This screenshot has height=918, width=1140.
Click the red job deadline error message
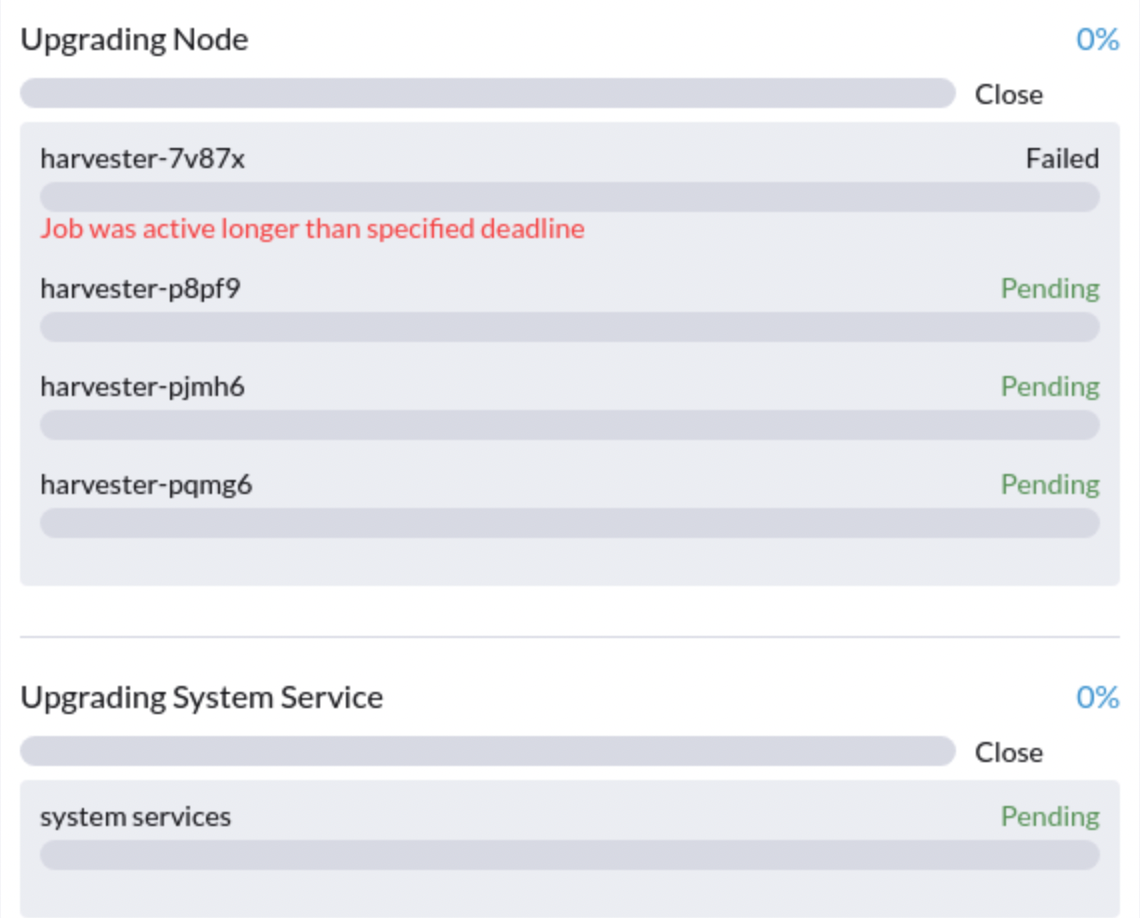312,229
